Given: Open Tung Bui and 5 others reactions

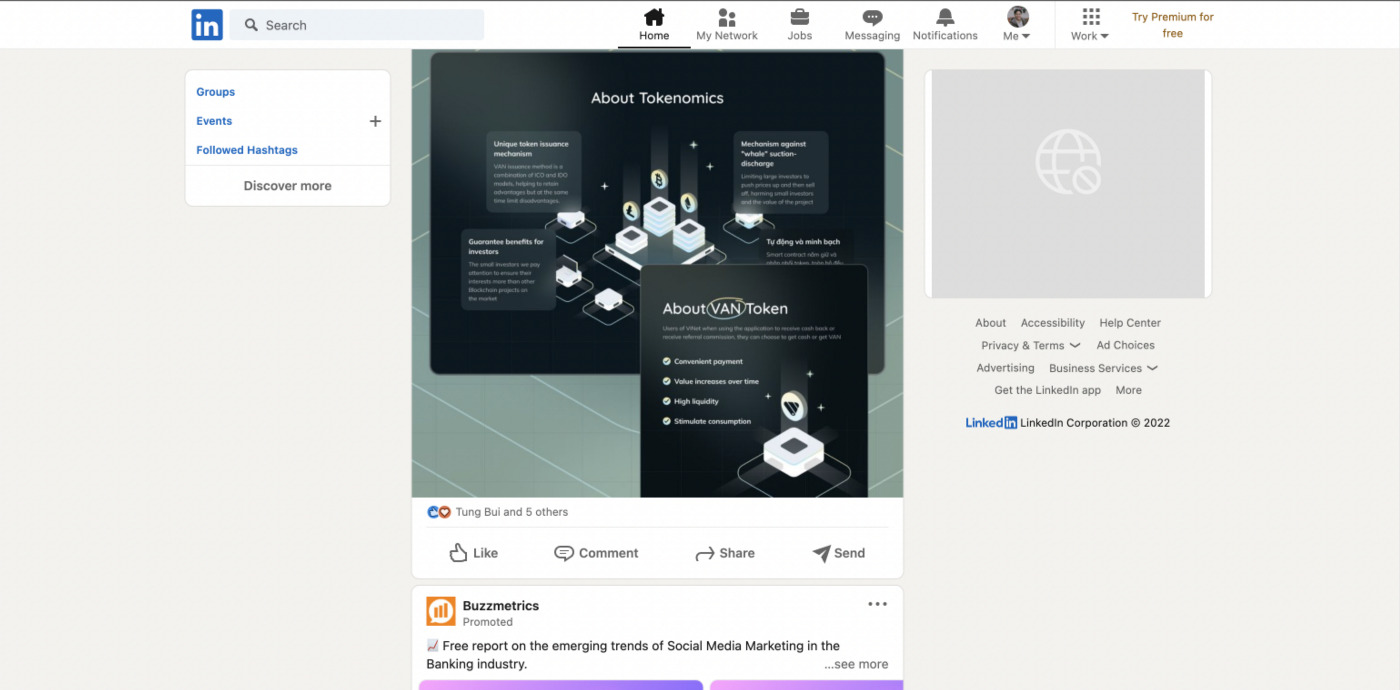Looking at the screenshot, I should pos(511,512).
